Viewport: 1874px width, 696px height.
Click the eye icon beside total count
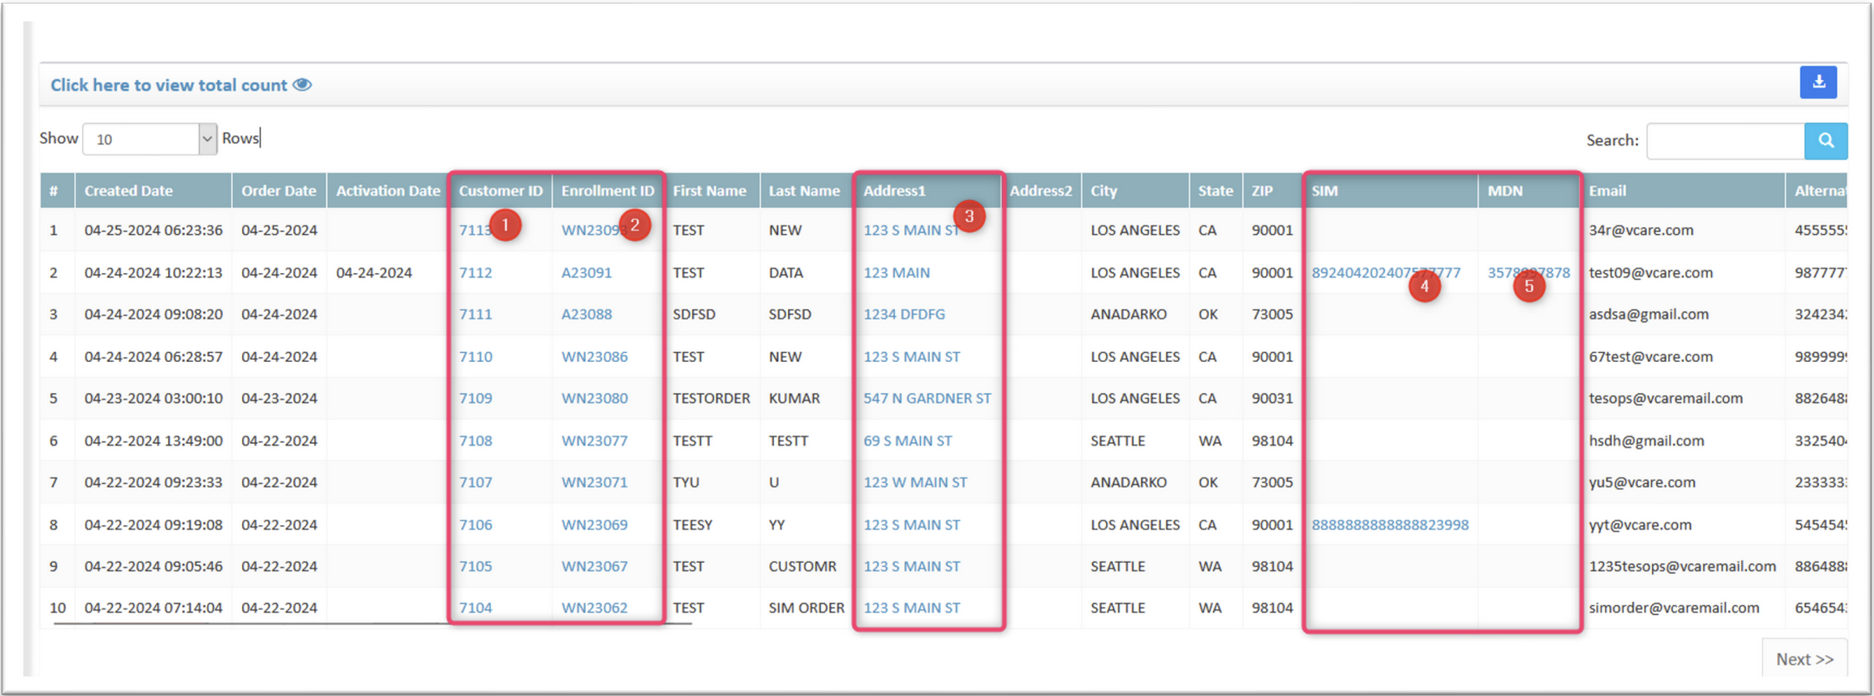(x=302, y=85)
